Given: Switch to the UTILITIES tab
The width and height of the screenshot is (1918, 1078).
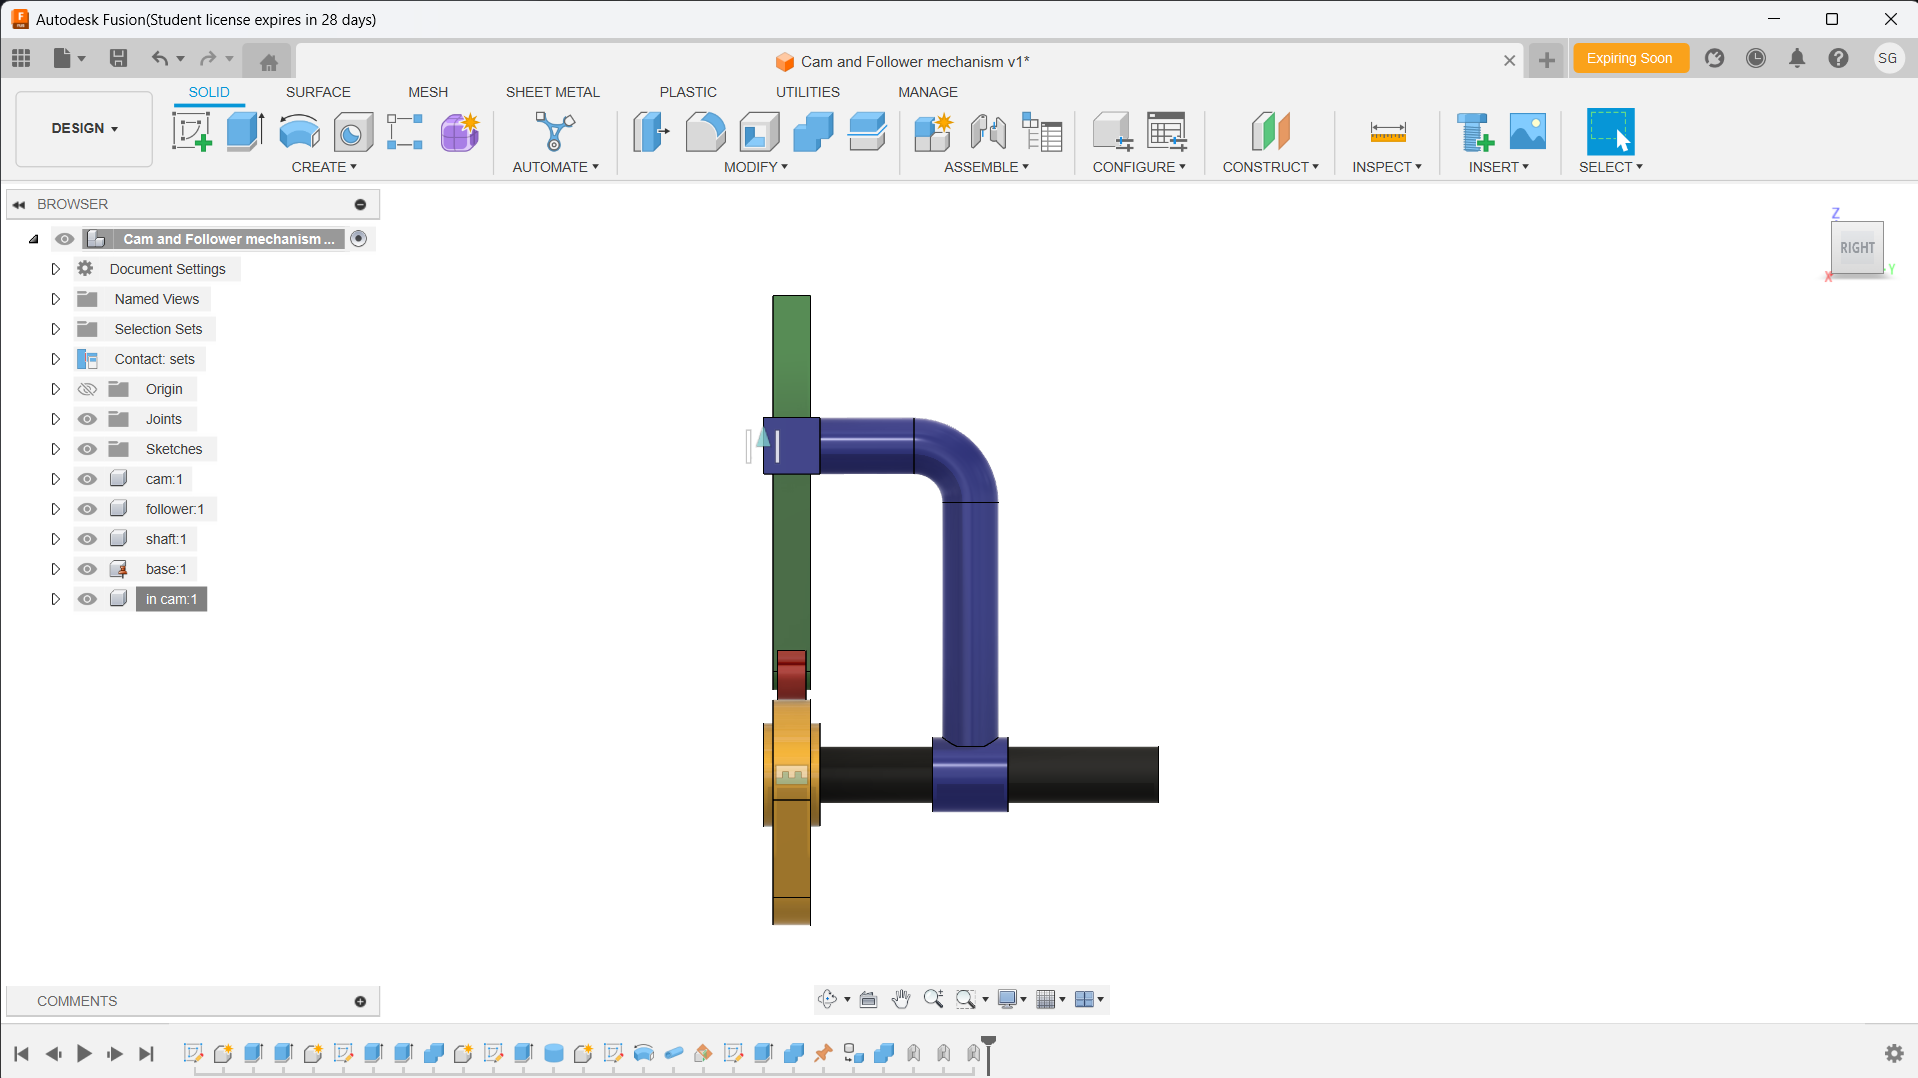Looking at the screenshot, I should pos(808,92).
